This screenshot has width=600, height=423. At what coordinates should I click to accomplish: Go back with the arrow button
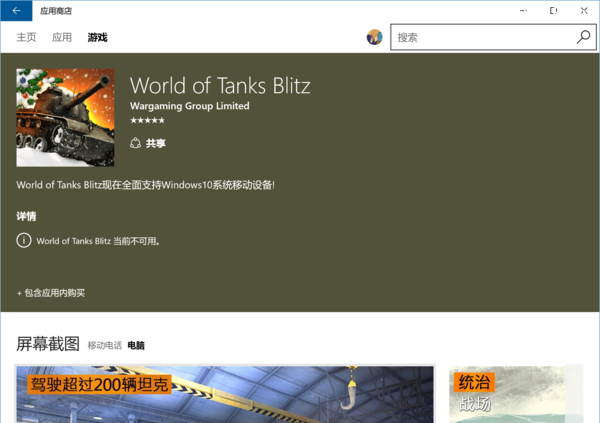click(16, 11)
